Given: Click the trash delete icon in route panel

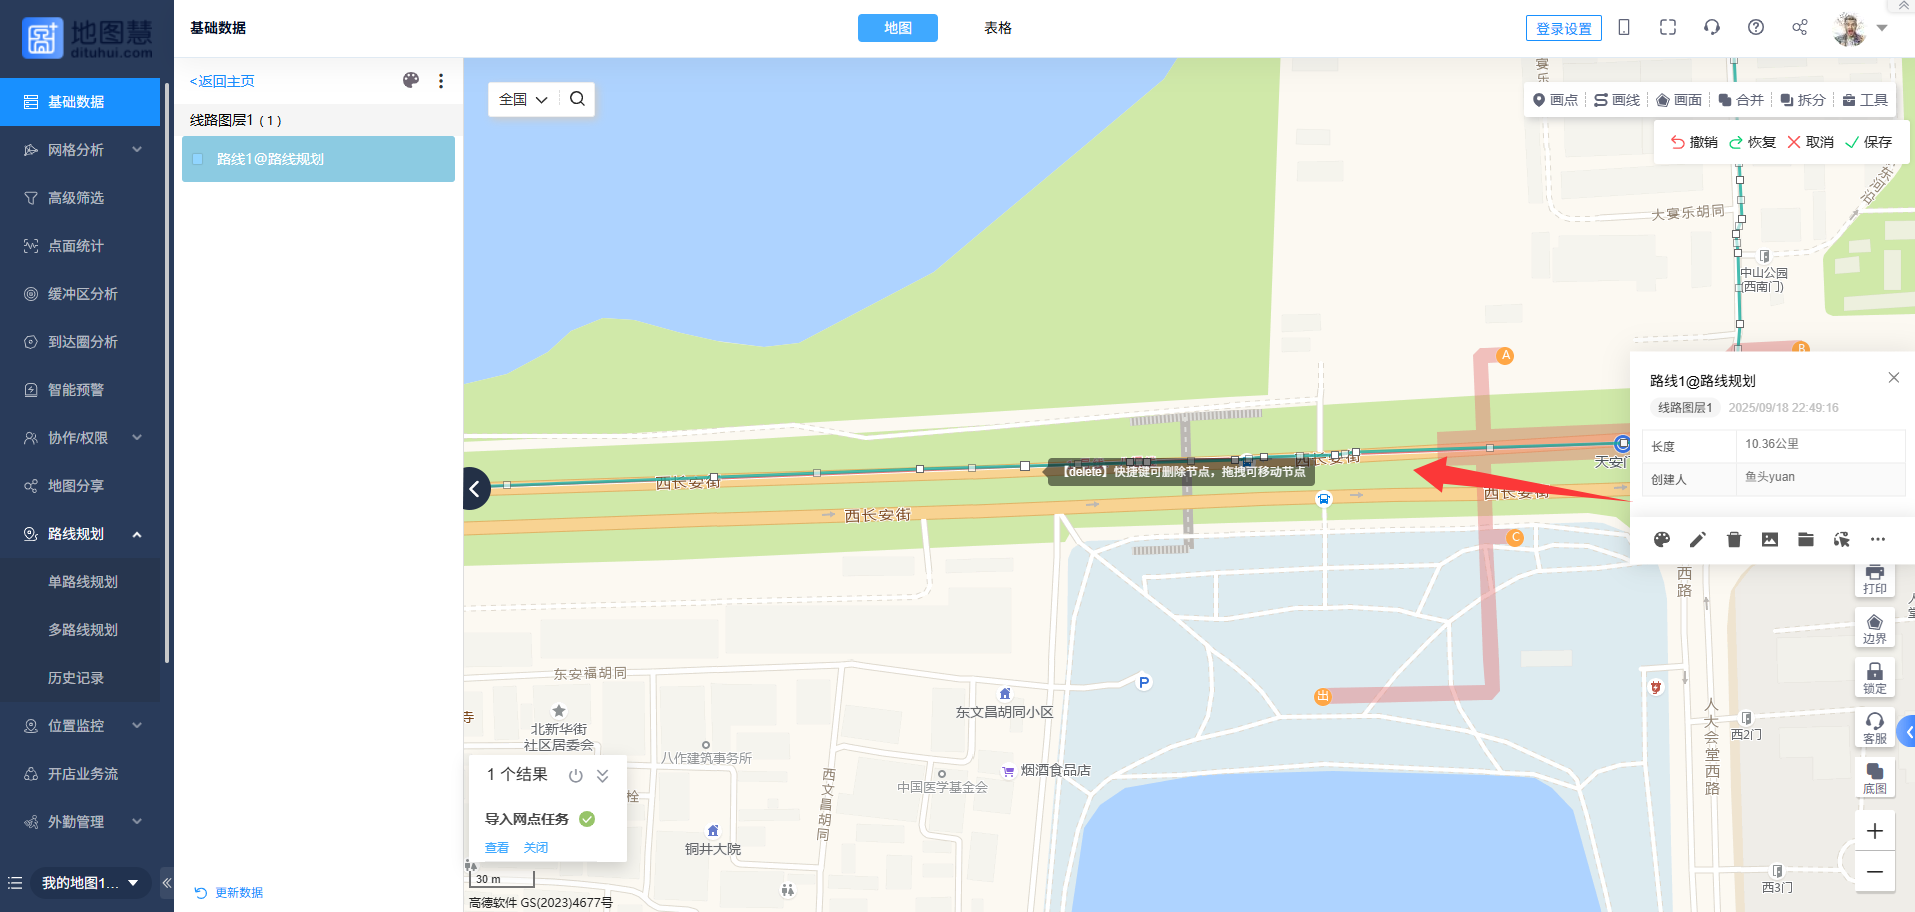Looking at the screenshot, I should point(1733,540).
